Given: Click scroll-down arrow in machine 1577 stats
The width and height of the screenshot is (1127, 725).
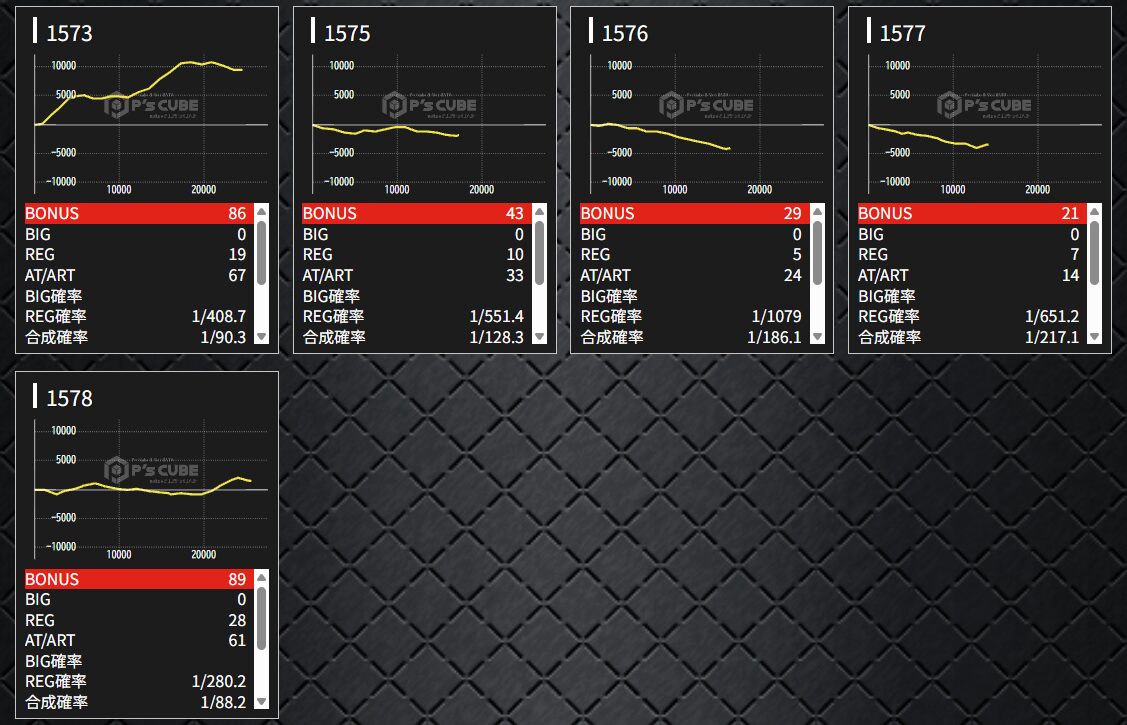Looking at the screenshot, I should [x=1095, y=338].
